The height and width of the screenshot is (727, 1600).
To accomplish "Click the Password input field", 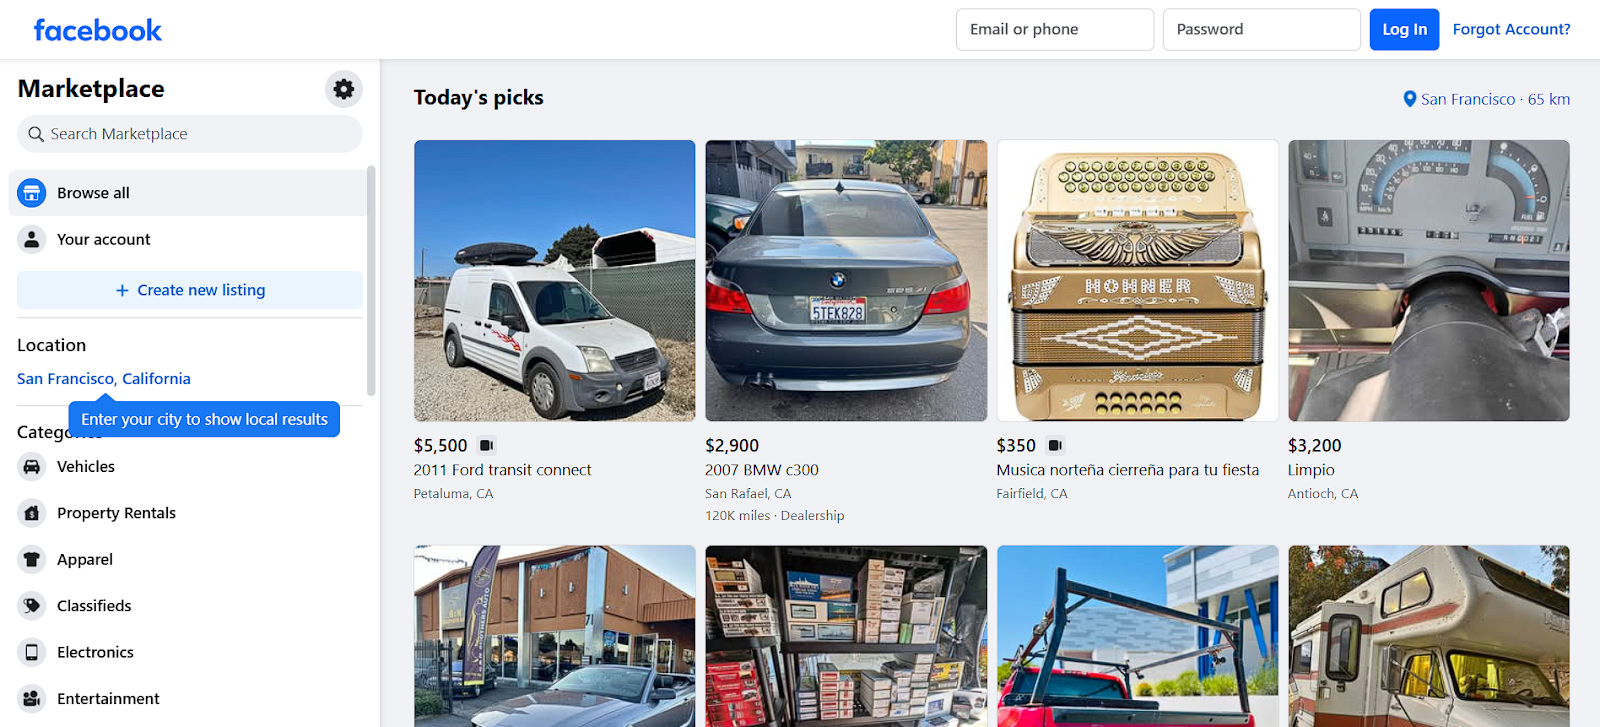I will (1261, 30).
